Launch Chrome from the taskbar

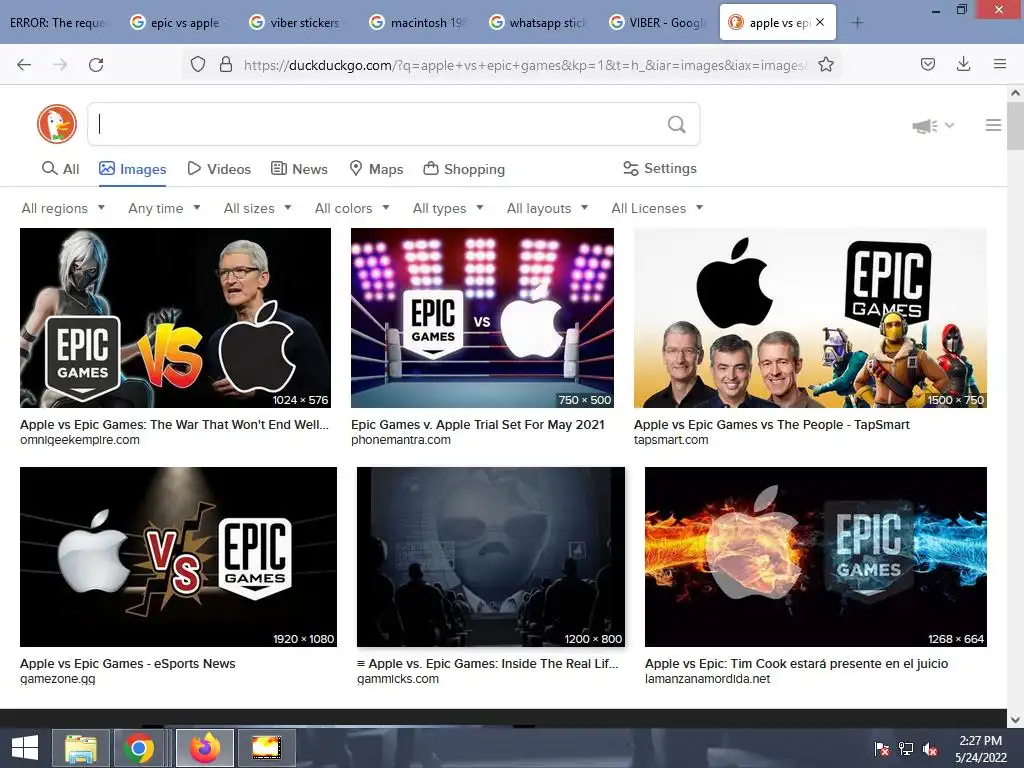(138, 748)
